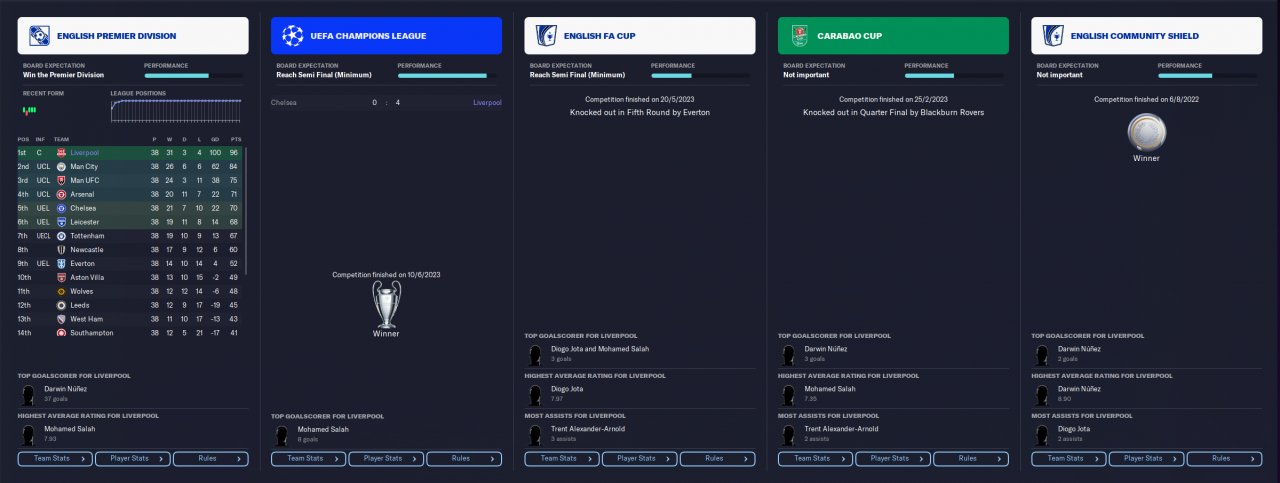Click Darwin Núñez name in Carabao Cup panel
Viewport: 1280px width, 483px height.
coord(826,348)
